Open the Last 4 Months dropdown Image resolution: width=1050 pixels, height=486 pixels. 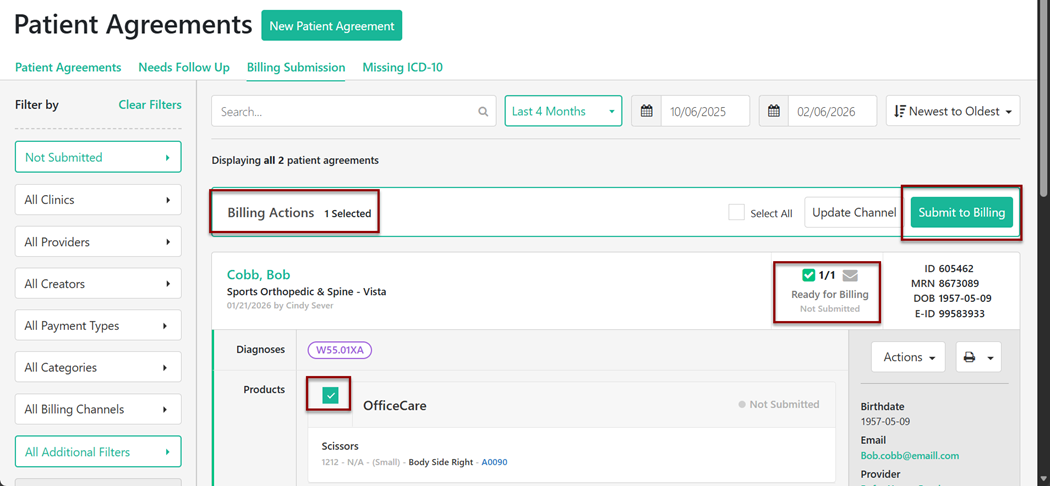[563, 112]
